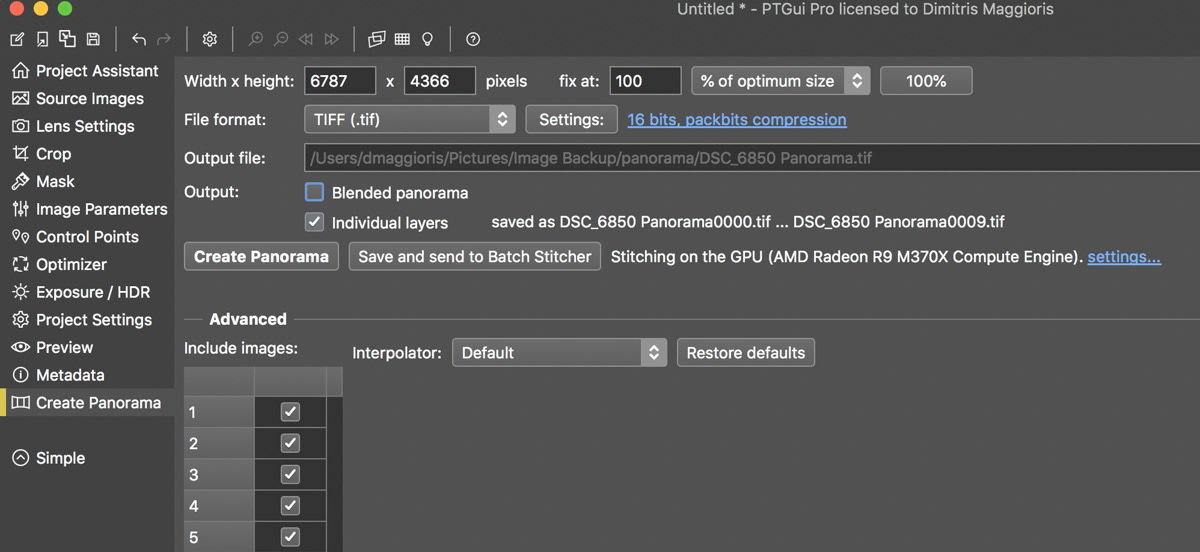Click the new project icon in toolbar
Screen dimensions: 1200x552
tap(17, 39)
